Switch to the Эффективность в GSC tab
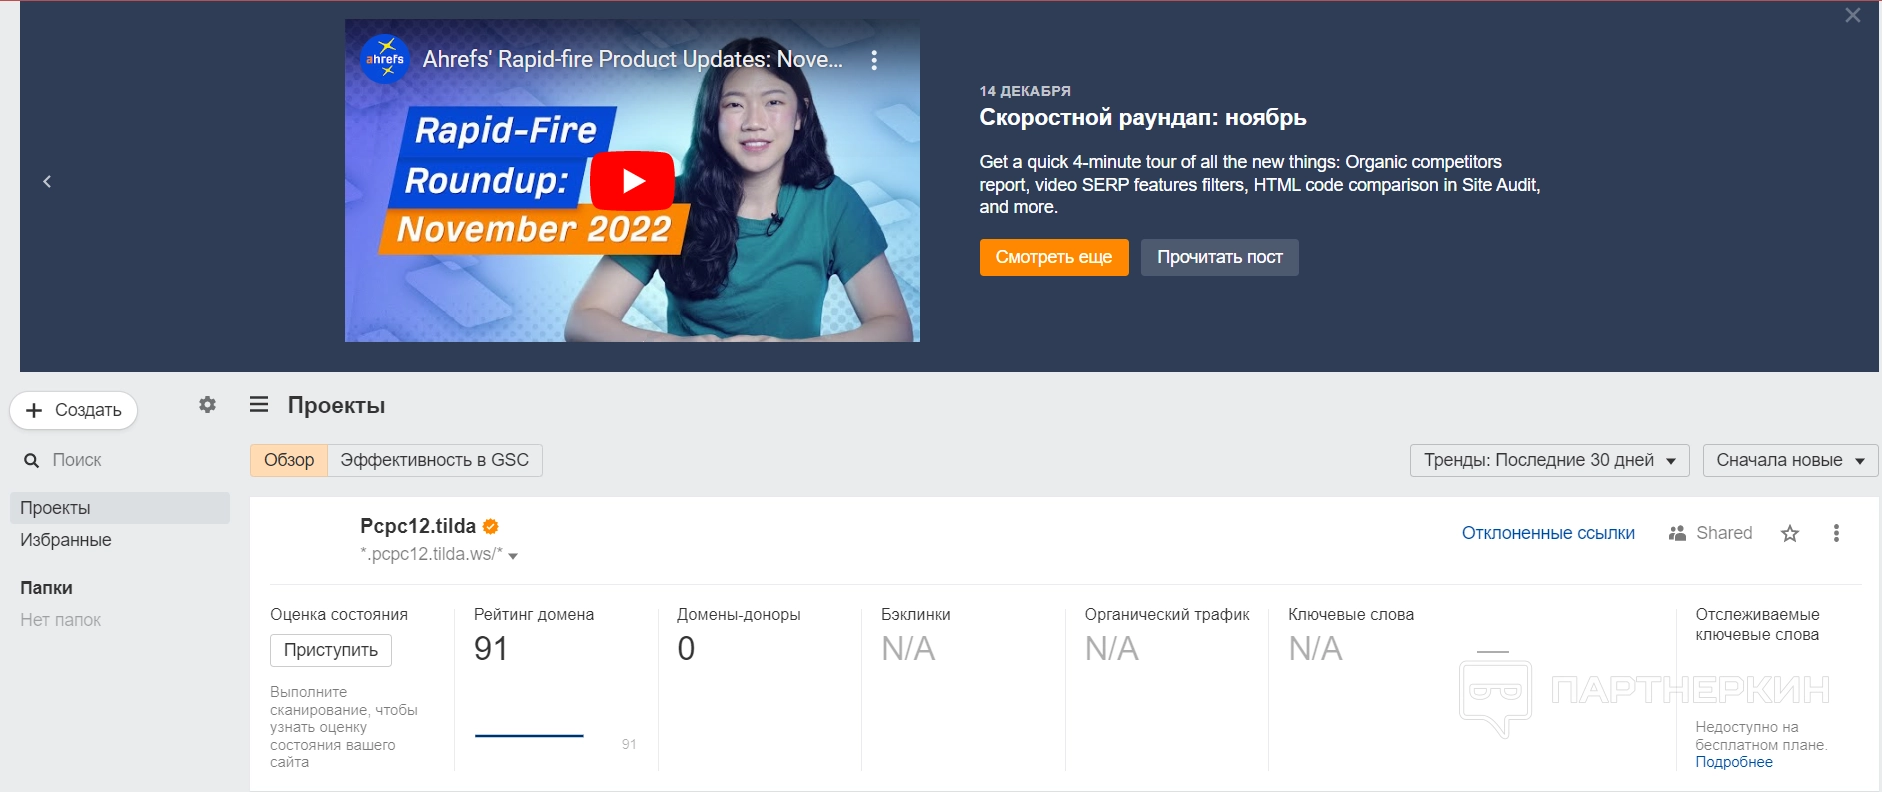1882x792 pixels. click(434, 460)
